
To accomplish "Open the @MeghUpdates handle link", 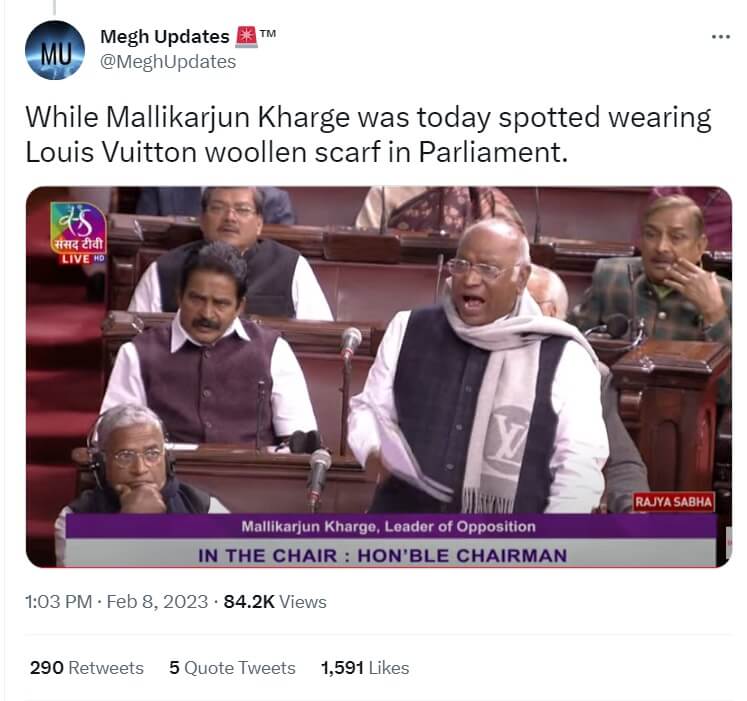I will 168,61.
